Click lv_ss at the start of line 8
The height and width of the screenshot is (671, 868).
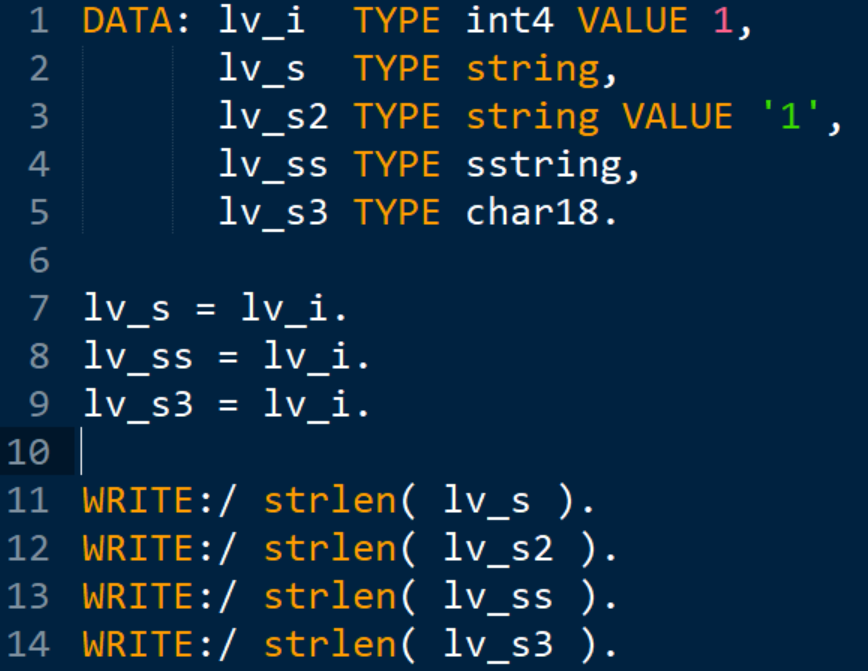[x=138, y=357]
